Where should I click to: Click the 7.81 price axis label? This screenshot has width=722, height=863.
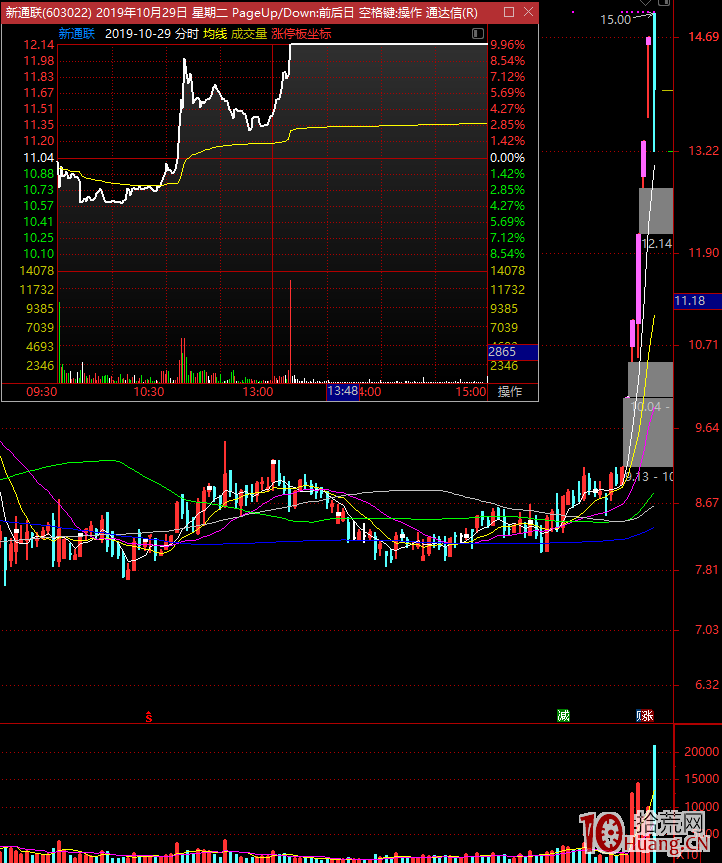(707, 570)
